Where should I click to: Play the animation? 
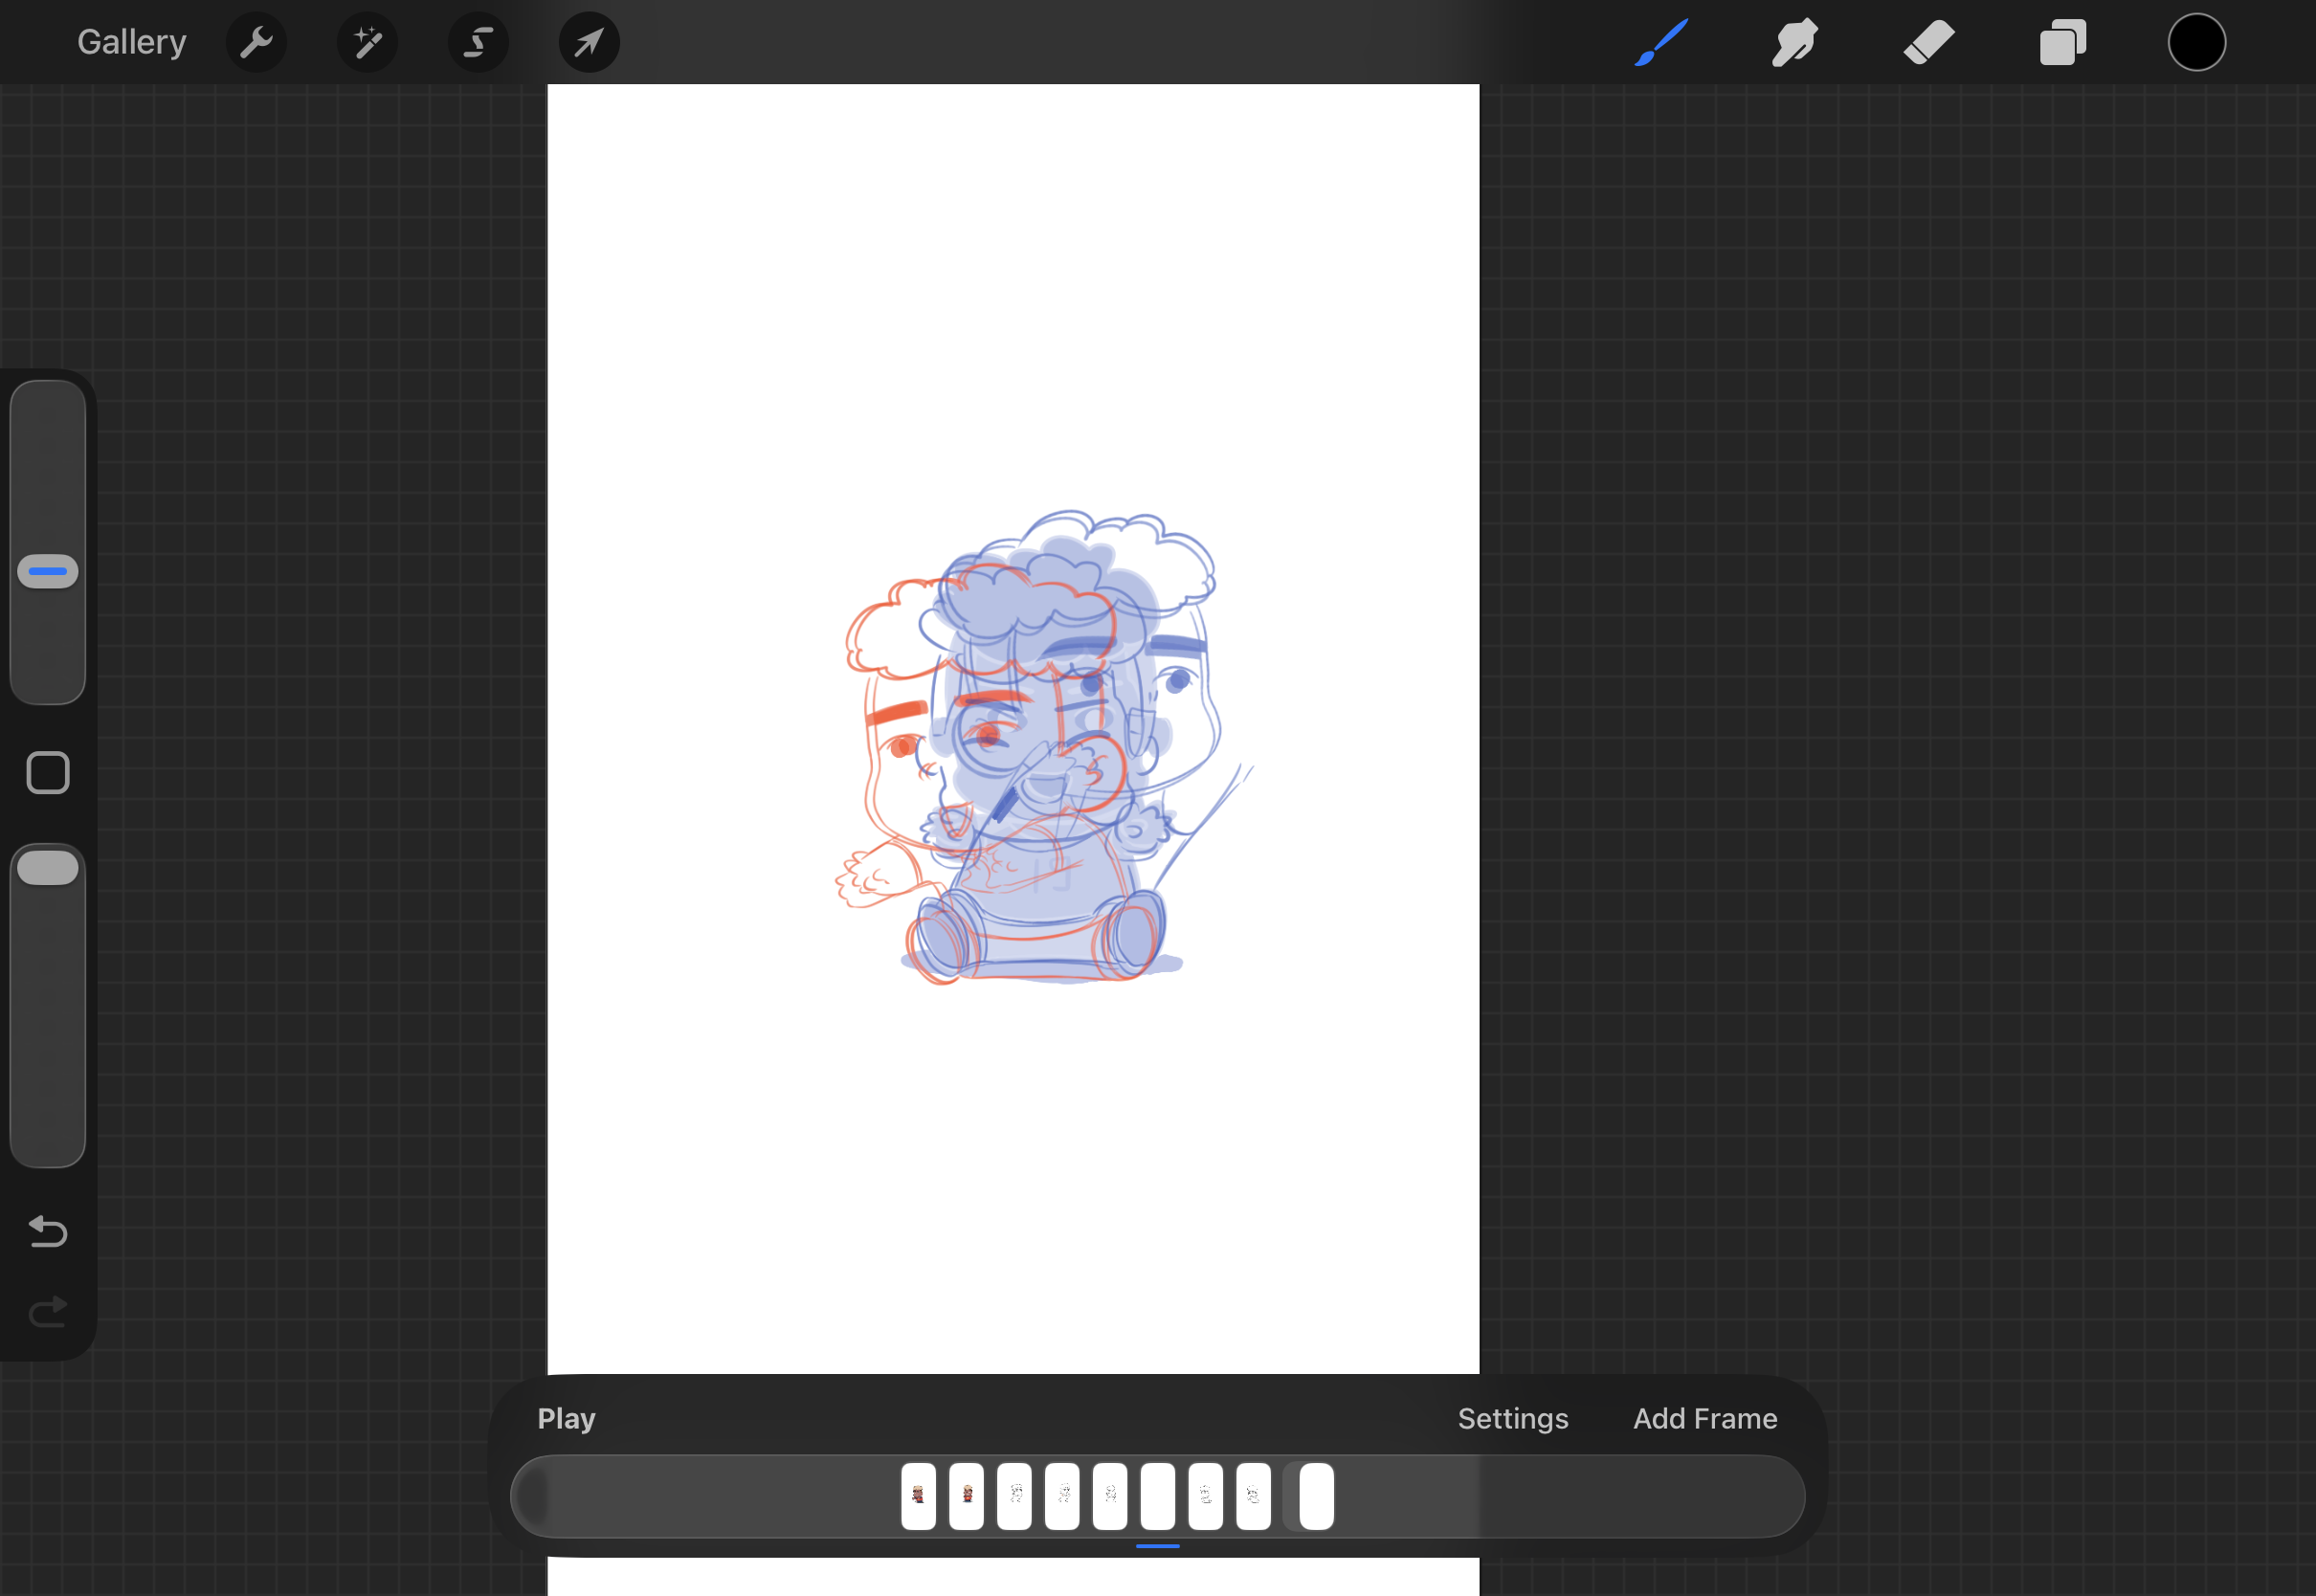[566, 1418]
